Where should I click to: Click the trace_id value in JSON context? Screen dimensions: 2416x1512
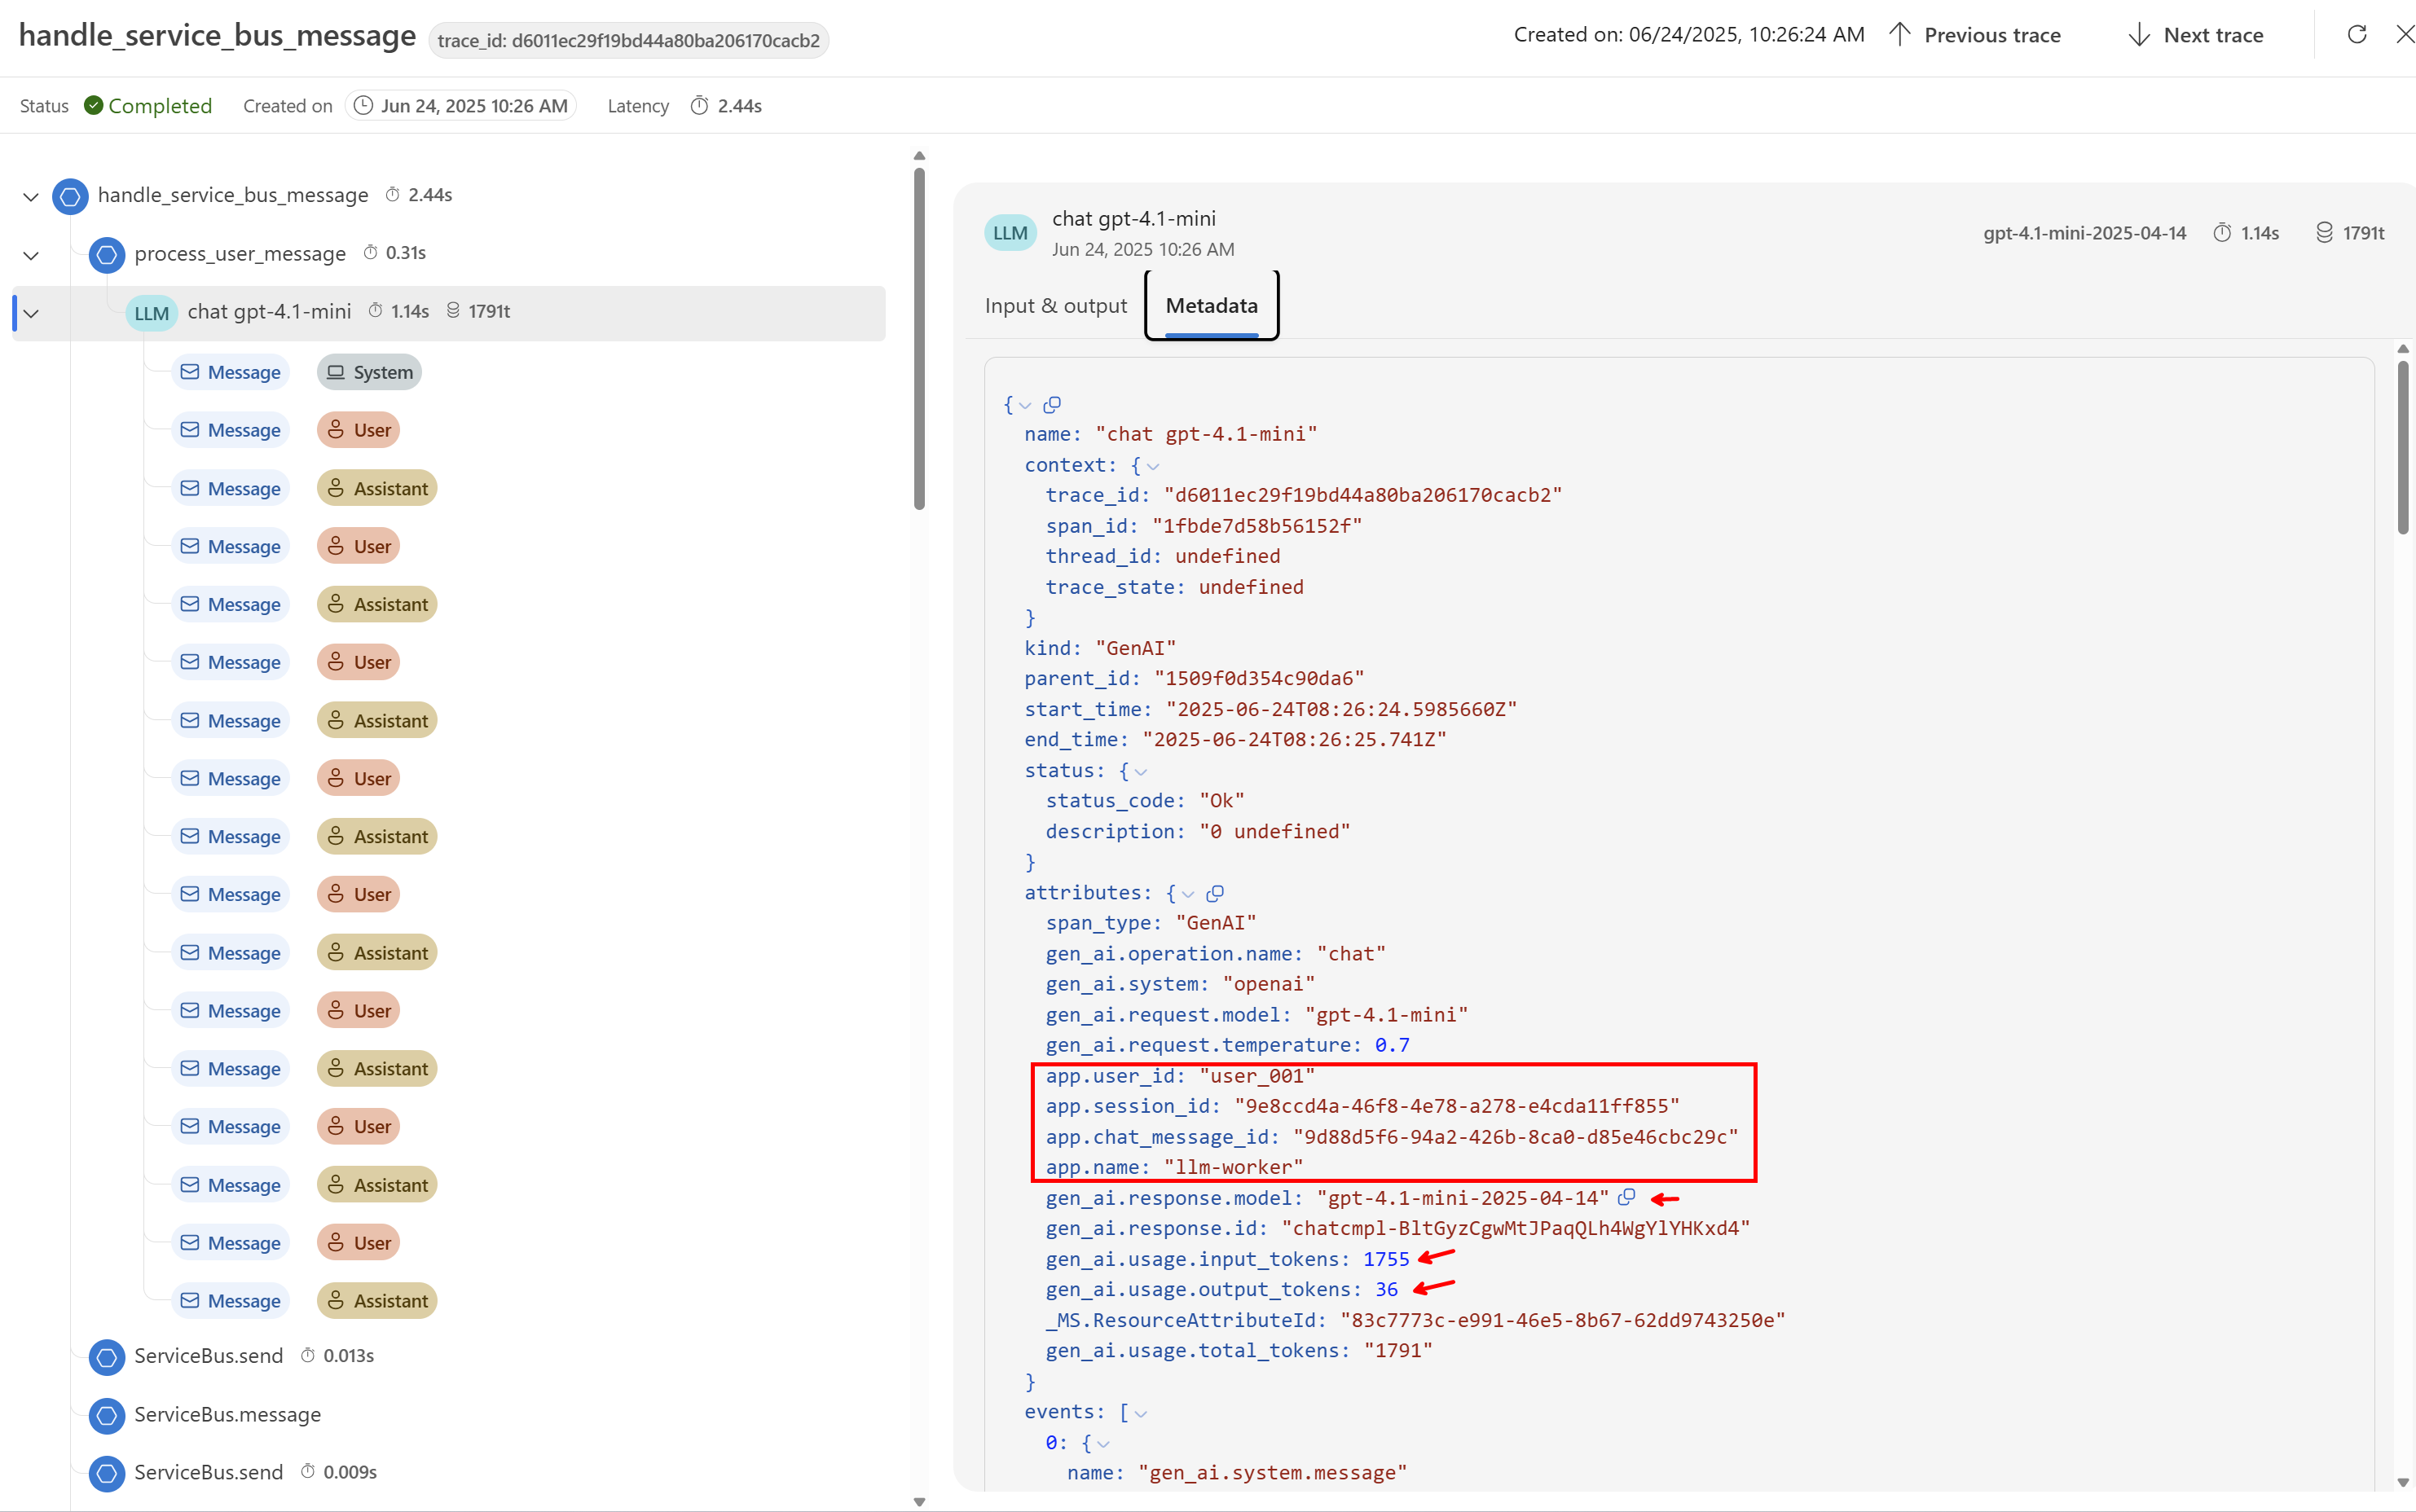[1363, 495]
